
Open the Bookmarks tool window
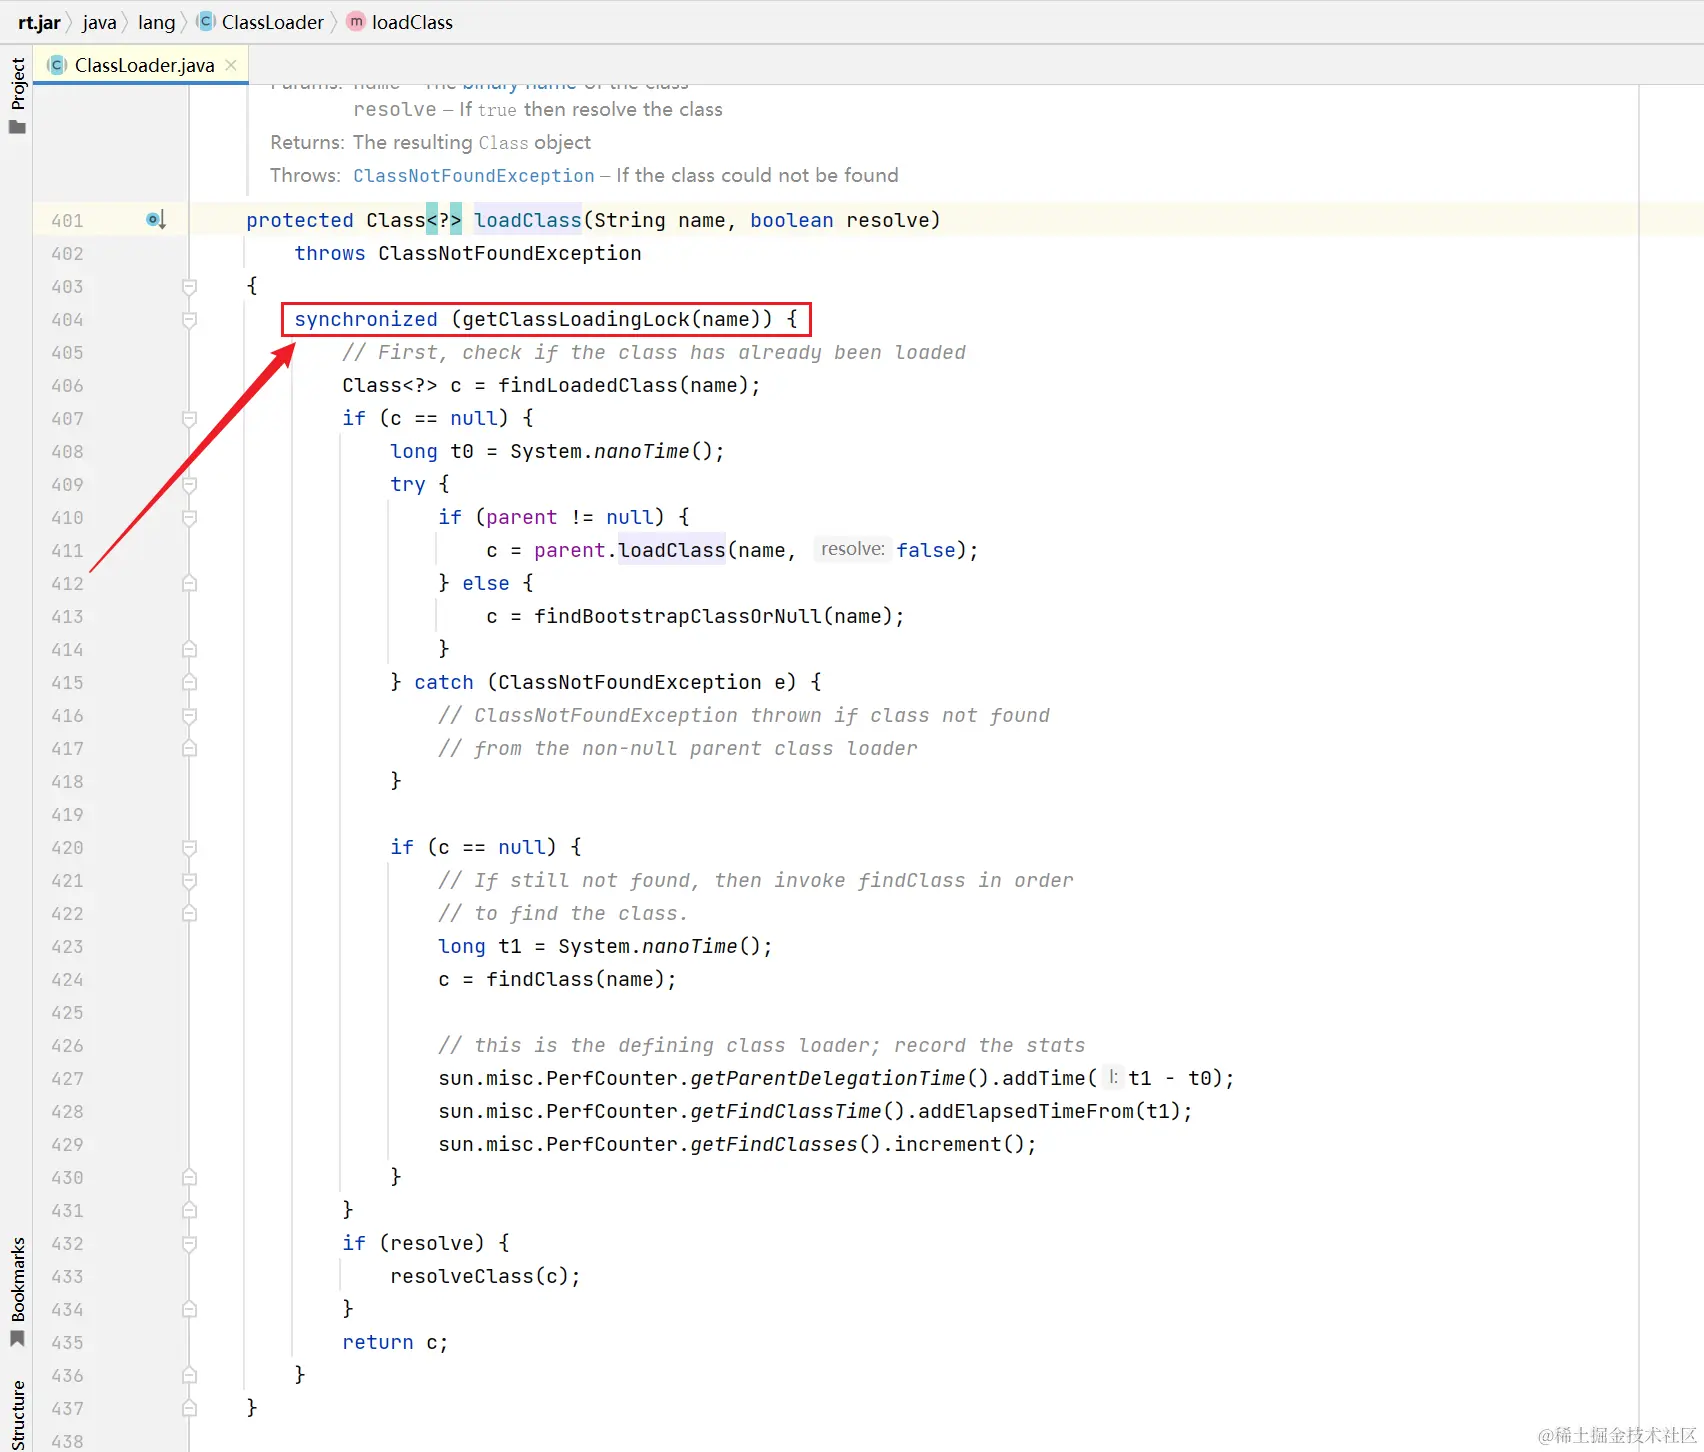pos(17,1279)
